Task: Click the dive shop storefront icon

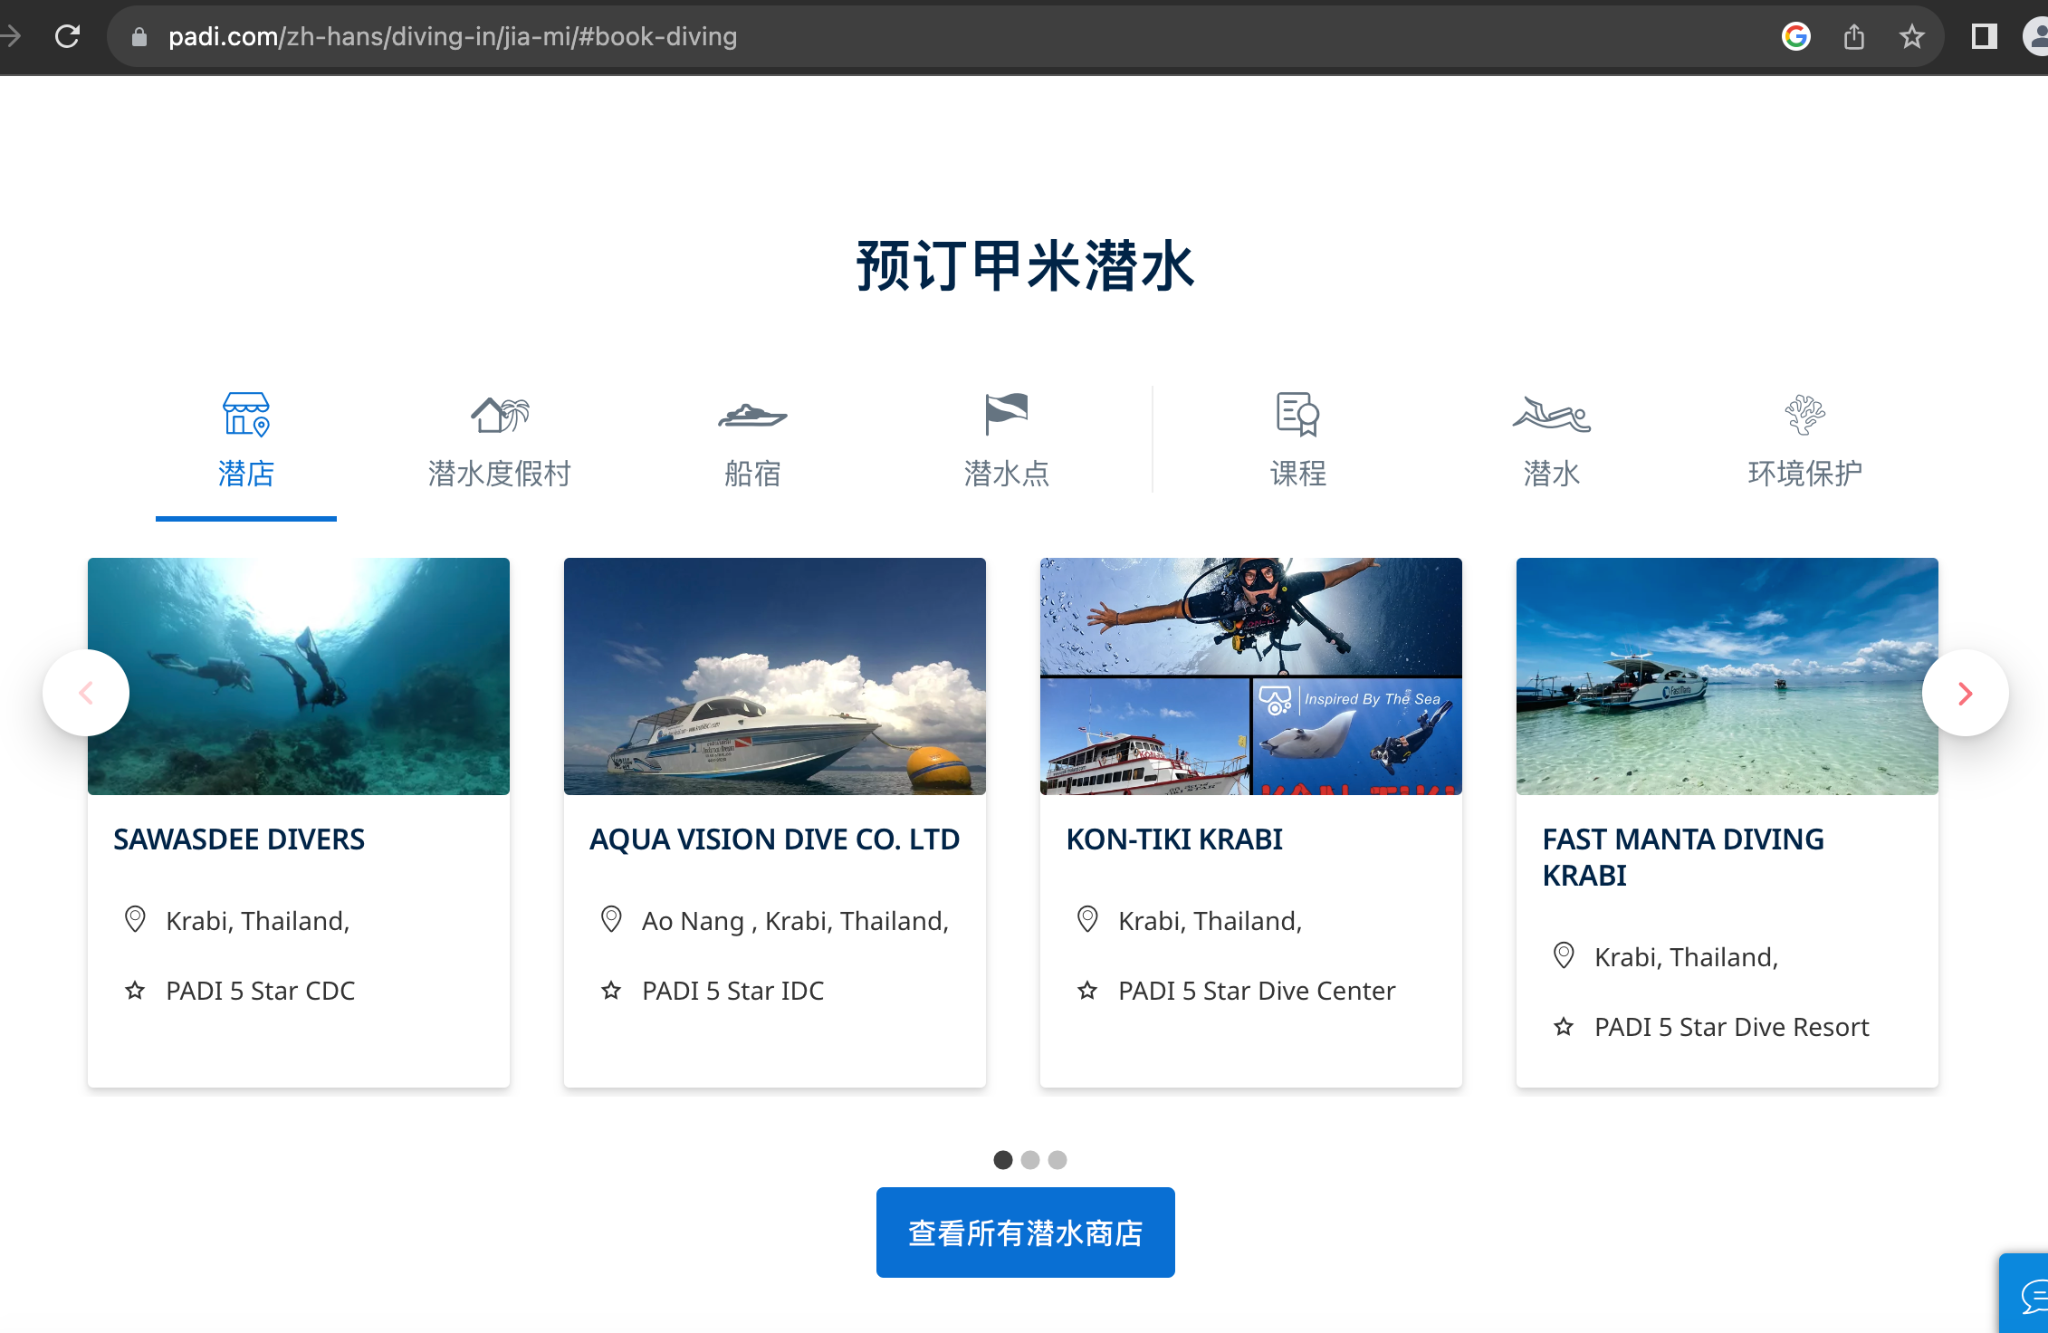Action: (246, 414)
